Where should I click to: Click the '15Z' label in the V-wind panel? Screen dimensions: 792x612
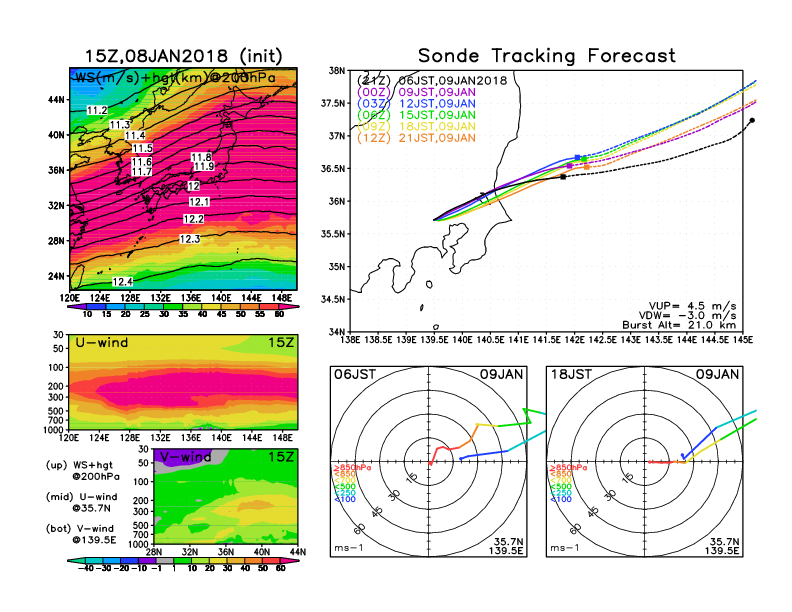tap(280, 457)
